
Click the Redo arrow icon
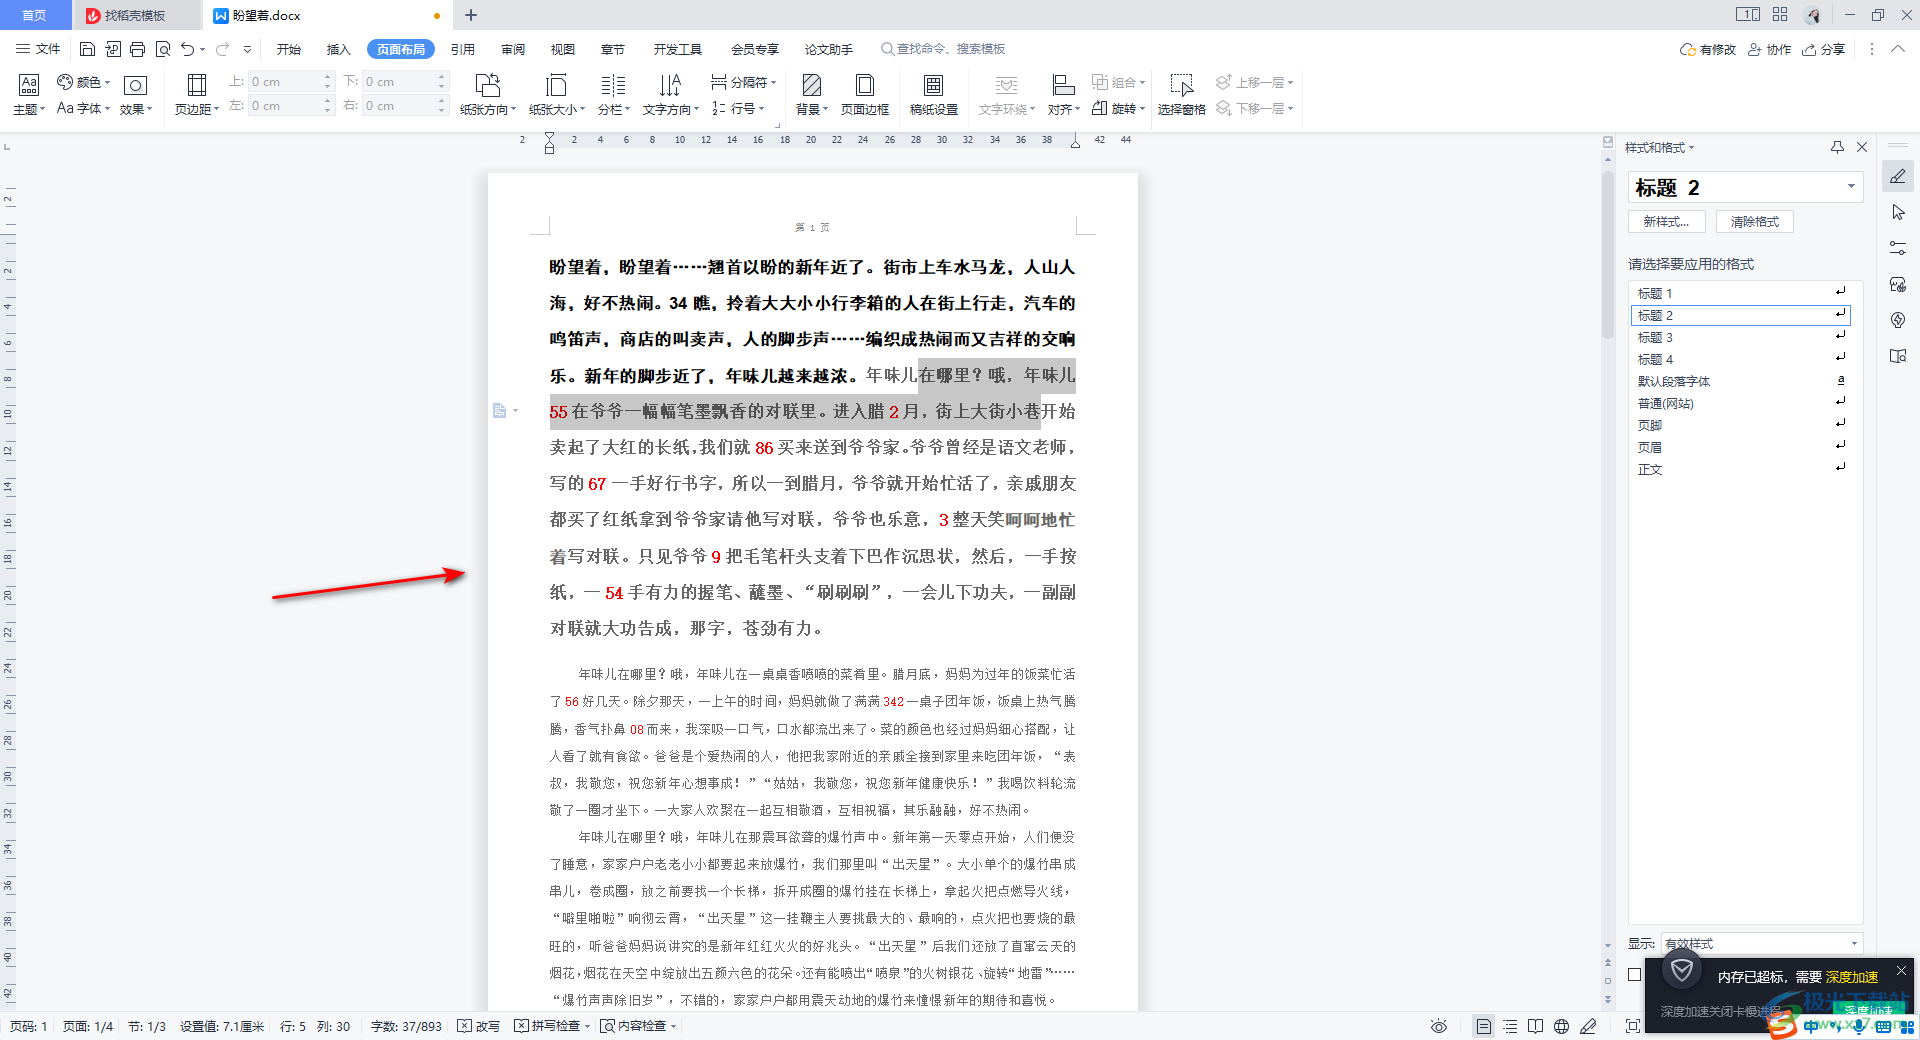coord(222,49)
